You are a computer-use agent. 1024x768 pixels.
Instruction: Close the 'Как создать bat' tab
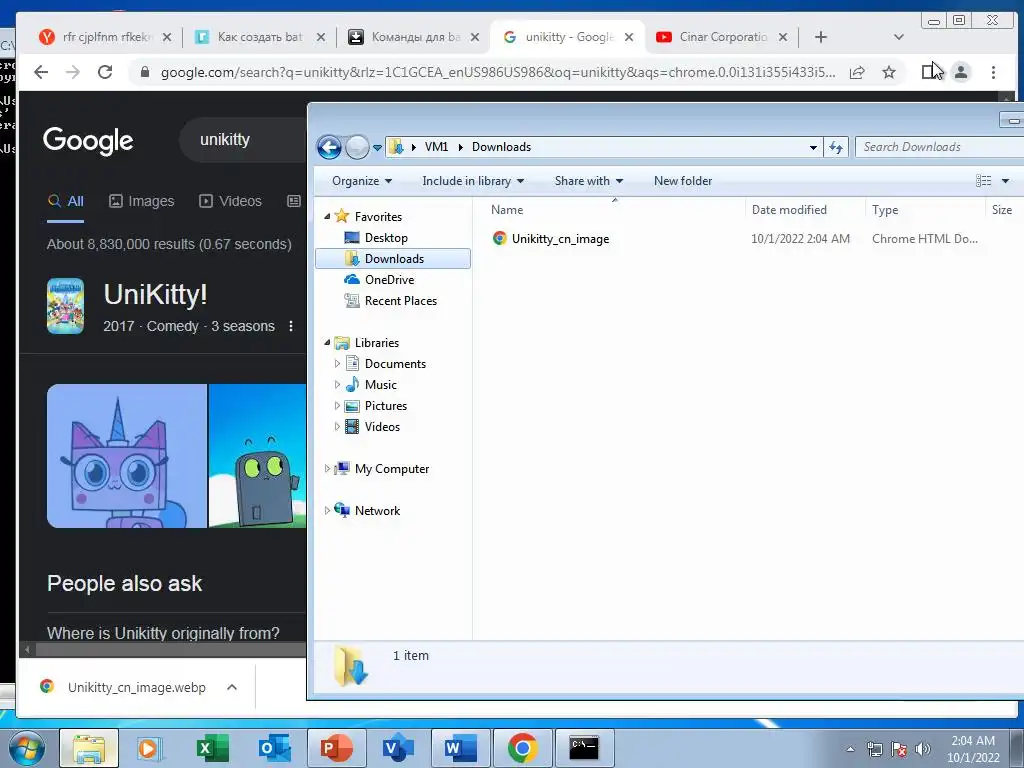pos(321,37)
